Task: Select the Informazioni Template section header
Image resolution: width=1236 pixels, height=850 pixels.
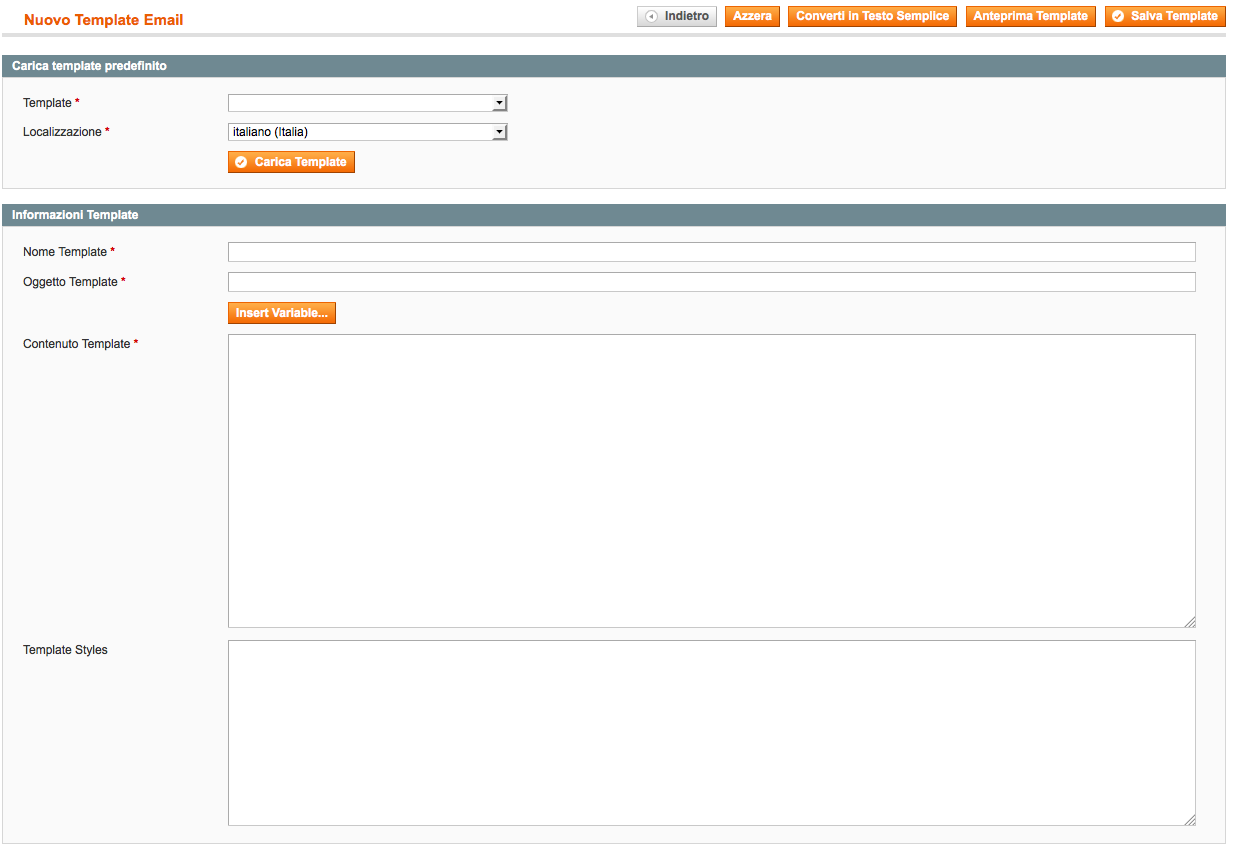Action: pyautogui.click(x=75, y=215)
